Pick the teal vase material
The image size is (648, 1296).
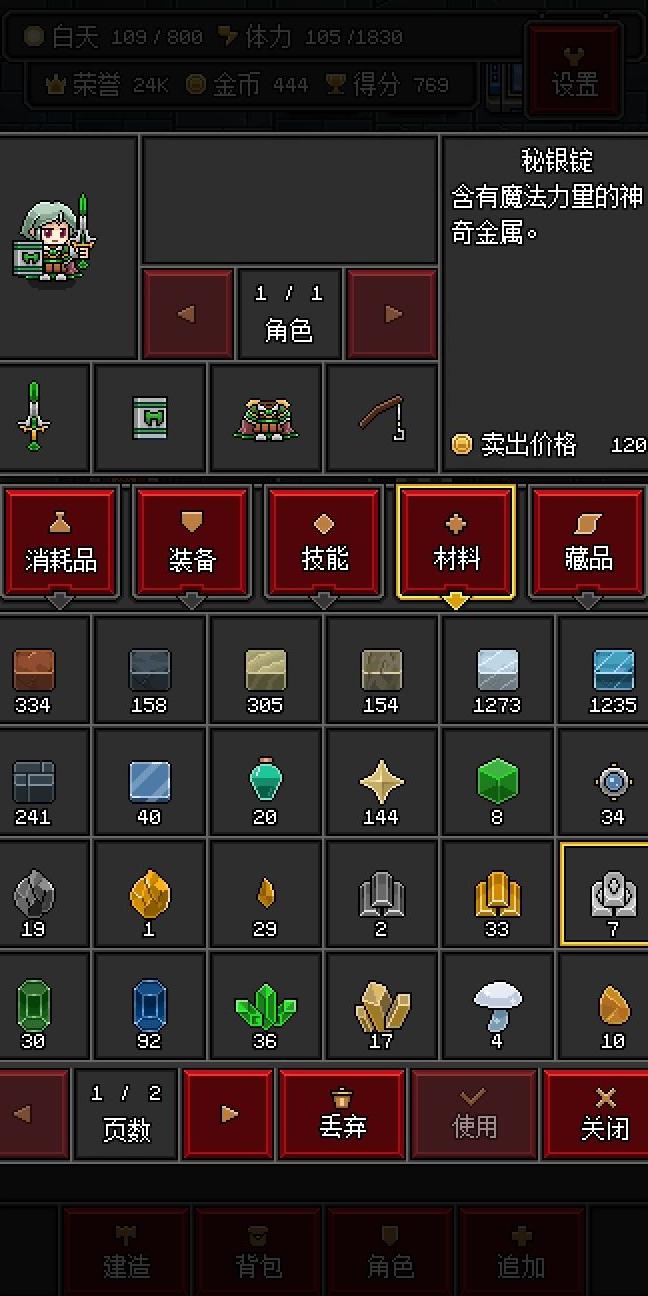(265, 781)
